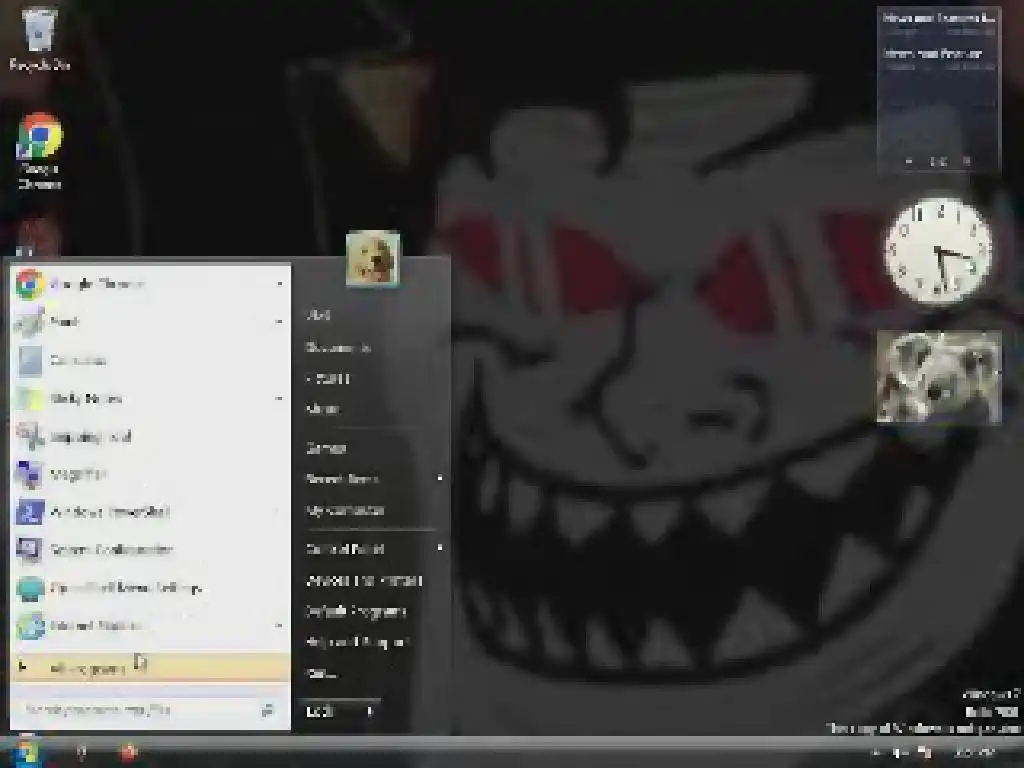Open the Recycle Bin desktop icon
1024x768 pixels.
click(39, 39)
